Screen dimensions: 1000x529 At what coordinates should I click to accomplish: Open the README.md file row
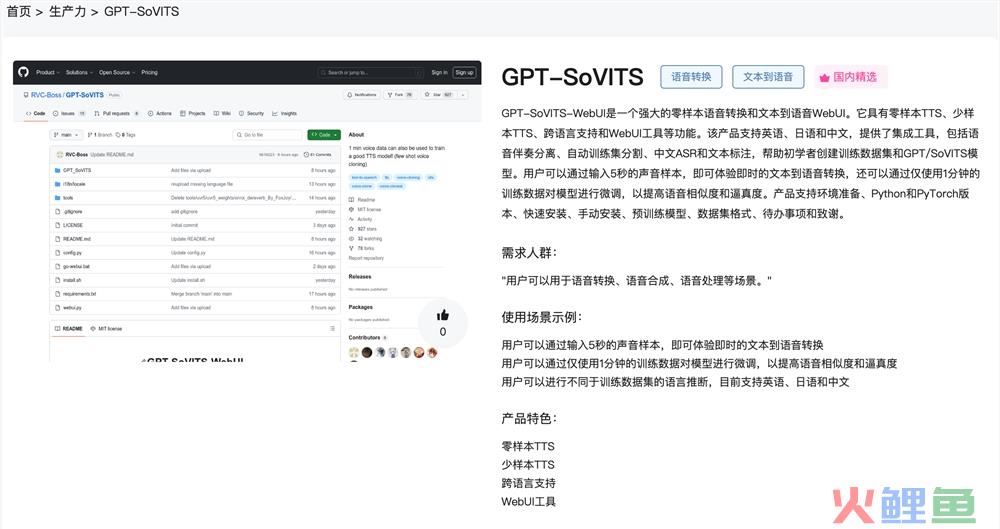pos(195,239)
